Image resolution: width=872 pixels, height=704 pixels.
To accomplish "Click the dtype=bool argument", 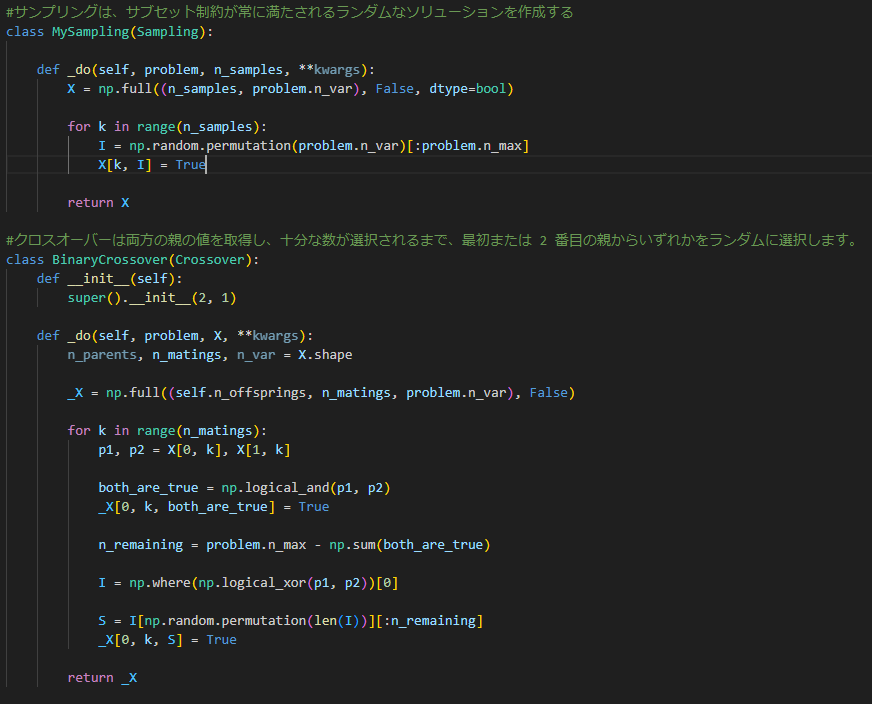I will (x=468, y=88).
